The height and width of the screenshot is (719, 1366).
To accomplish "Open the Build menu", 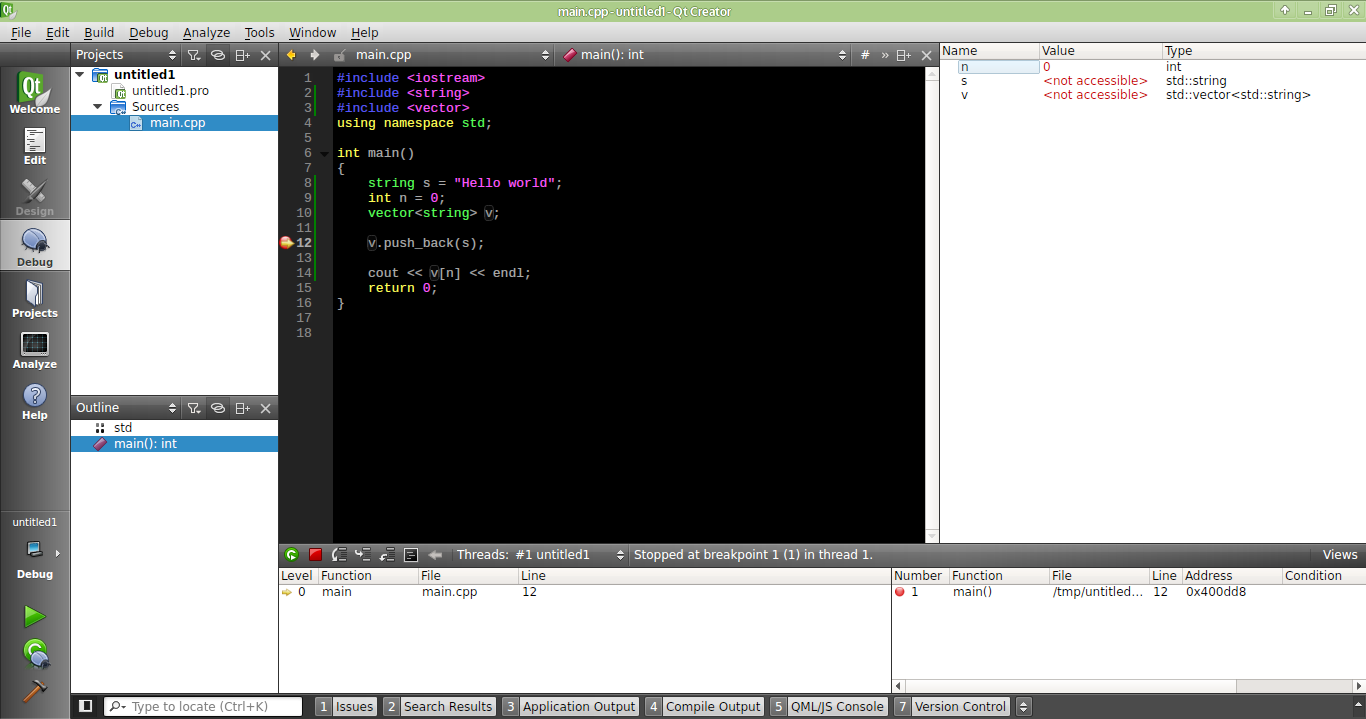I will tap(99, 33).
